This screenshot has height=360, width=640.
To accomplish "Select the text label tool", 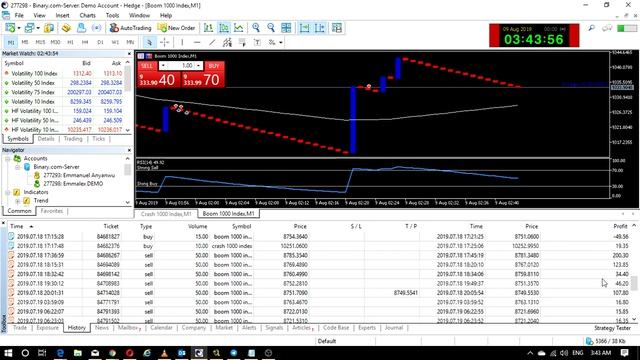I will point(257,42).
